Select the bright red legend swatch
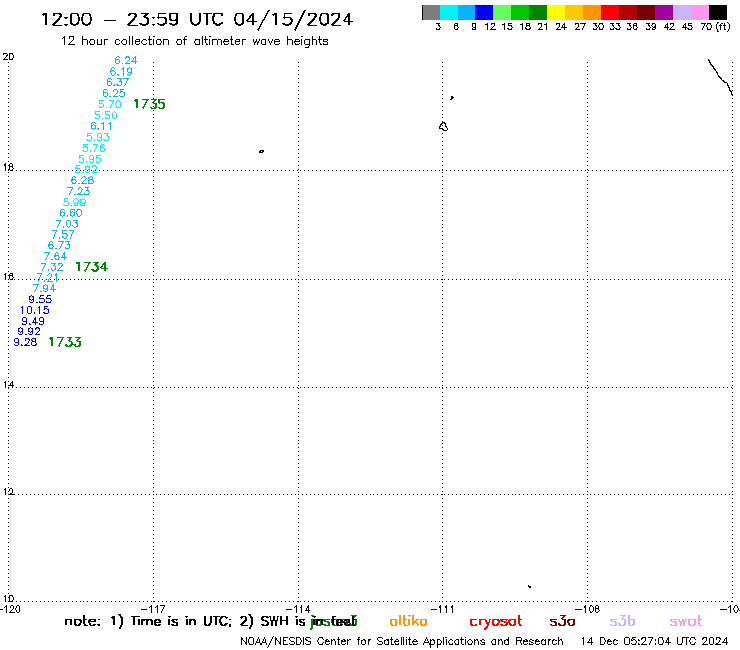Screen dimensions: 740x650 [x=610, y=12]
